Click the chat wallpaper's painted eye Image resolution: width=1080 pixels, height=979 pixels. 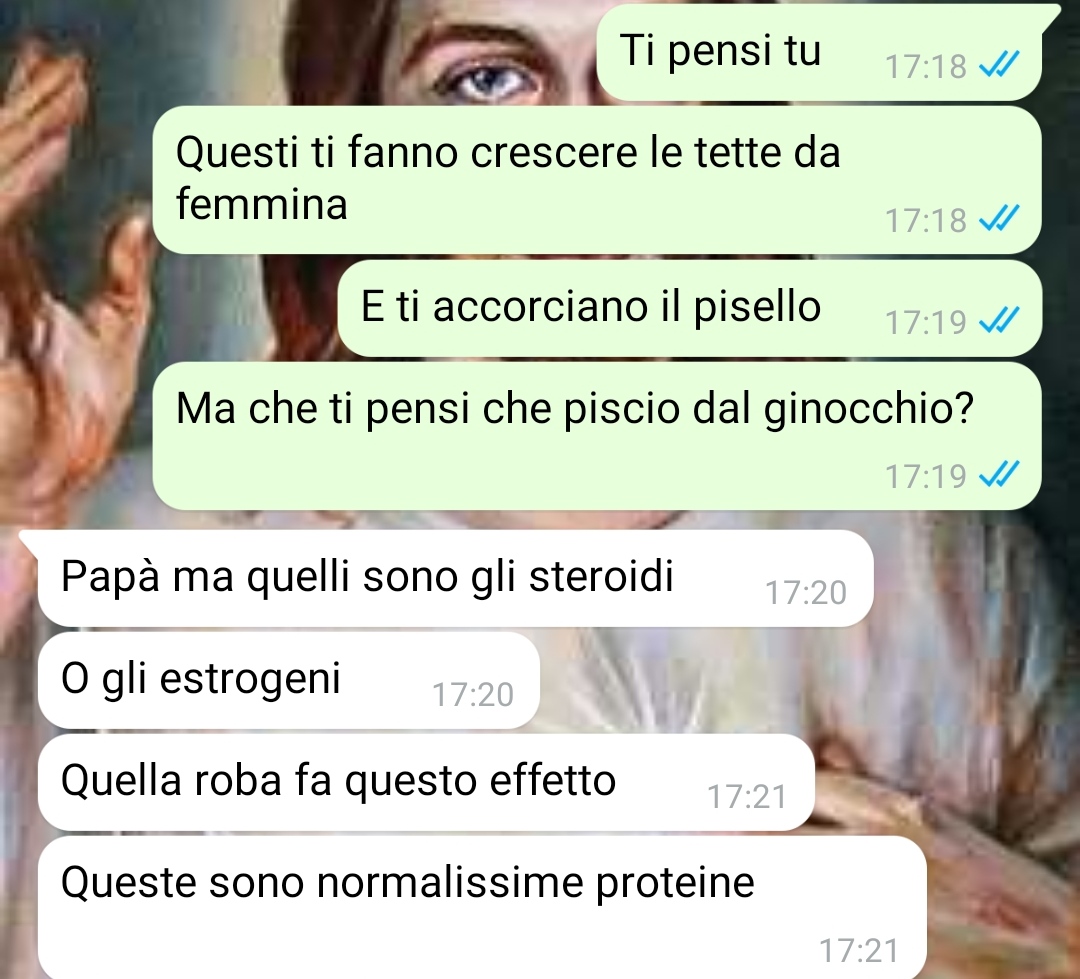[x=490, y=79]
